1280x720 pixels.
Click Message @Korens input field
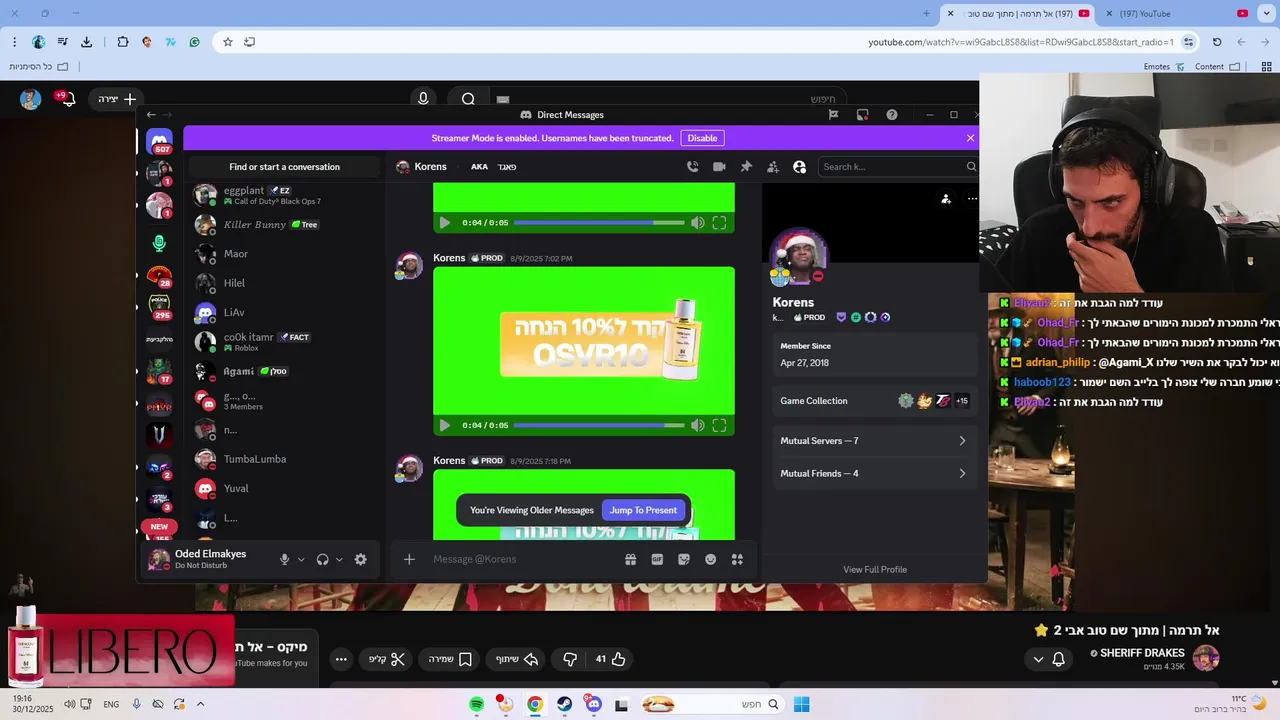[520, 559]
